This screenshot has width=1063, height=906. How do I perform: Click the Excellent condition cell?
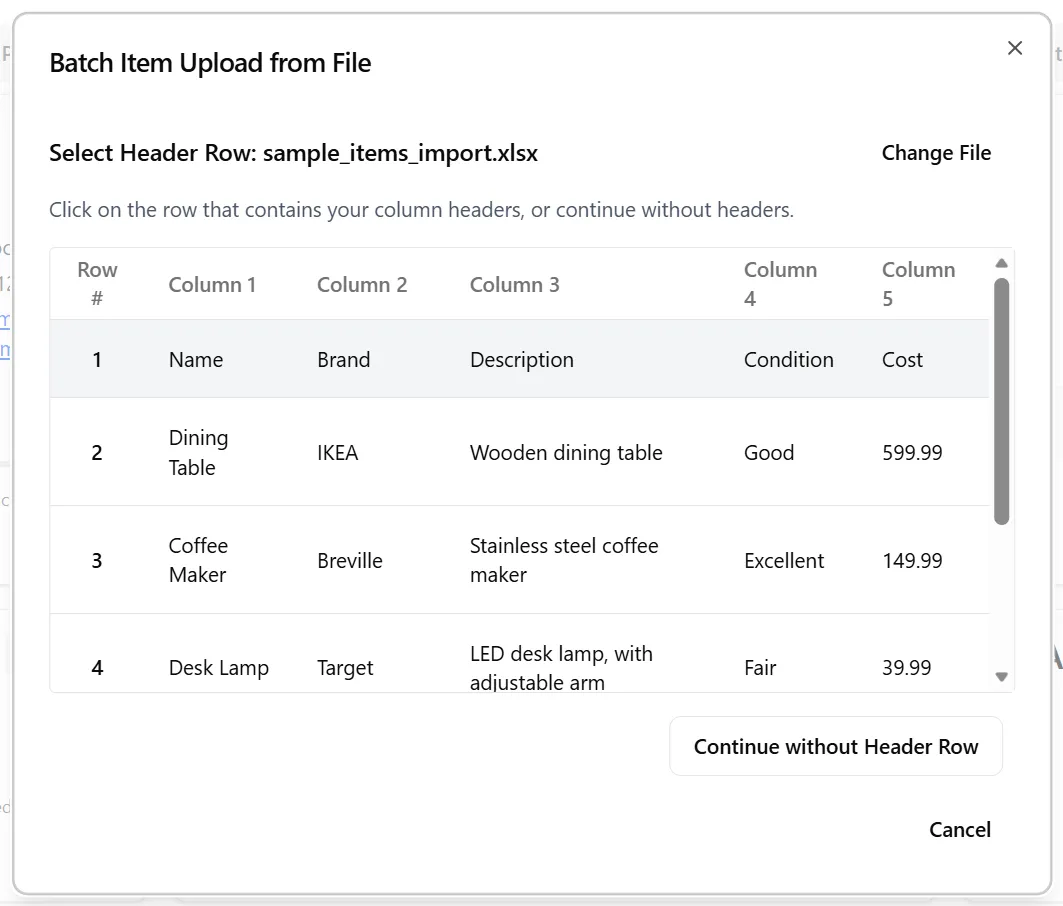pyautogui.click(x=784, y=560)
